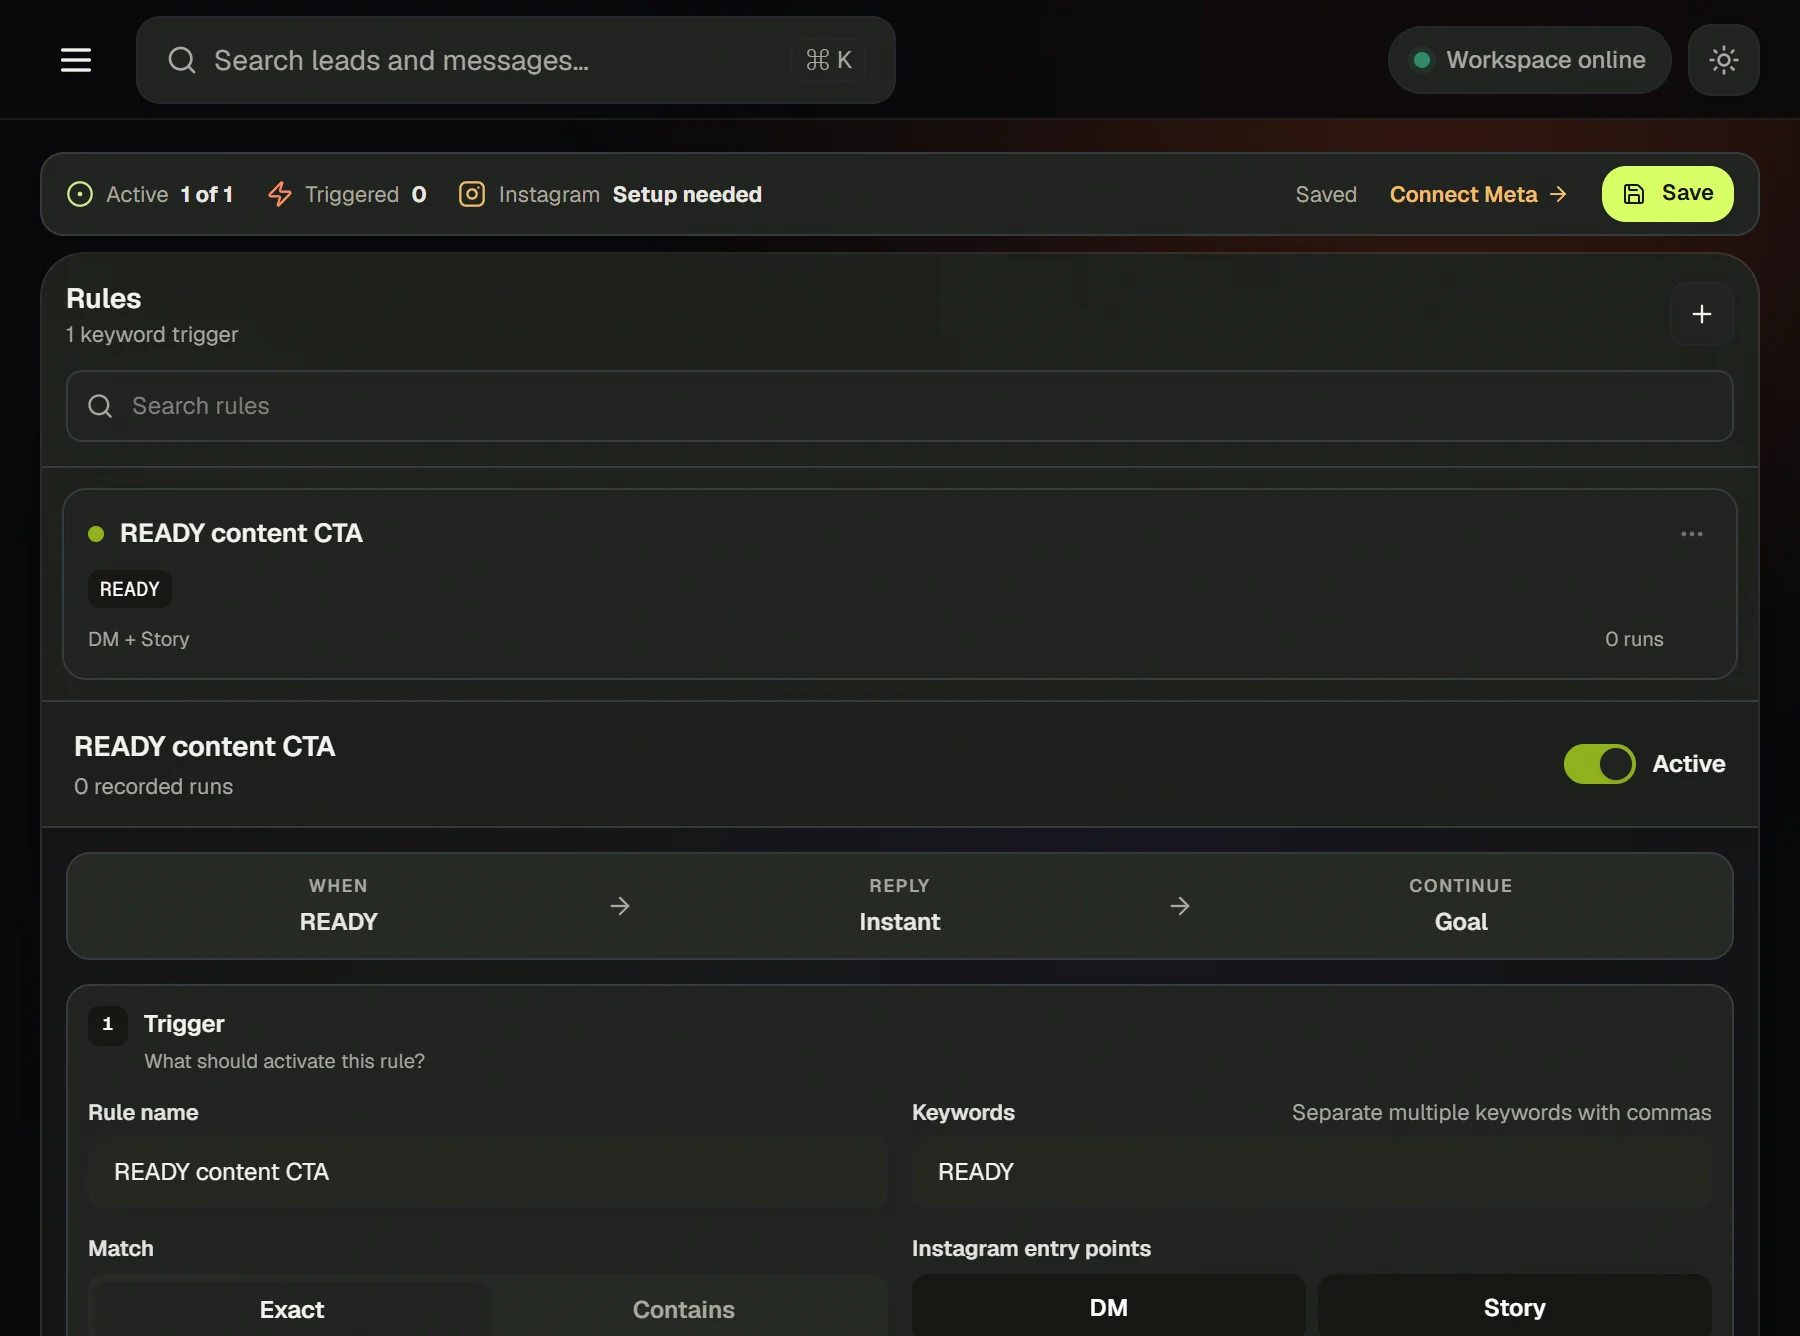Open the Connect Meta link
This screenshot has width=1800, height=1336.
pyautogui.click(x=1478, y=194)
